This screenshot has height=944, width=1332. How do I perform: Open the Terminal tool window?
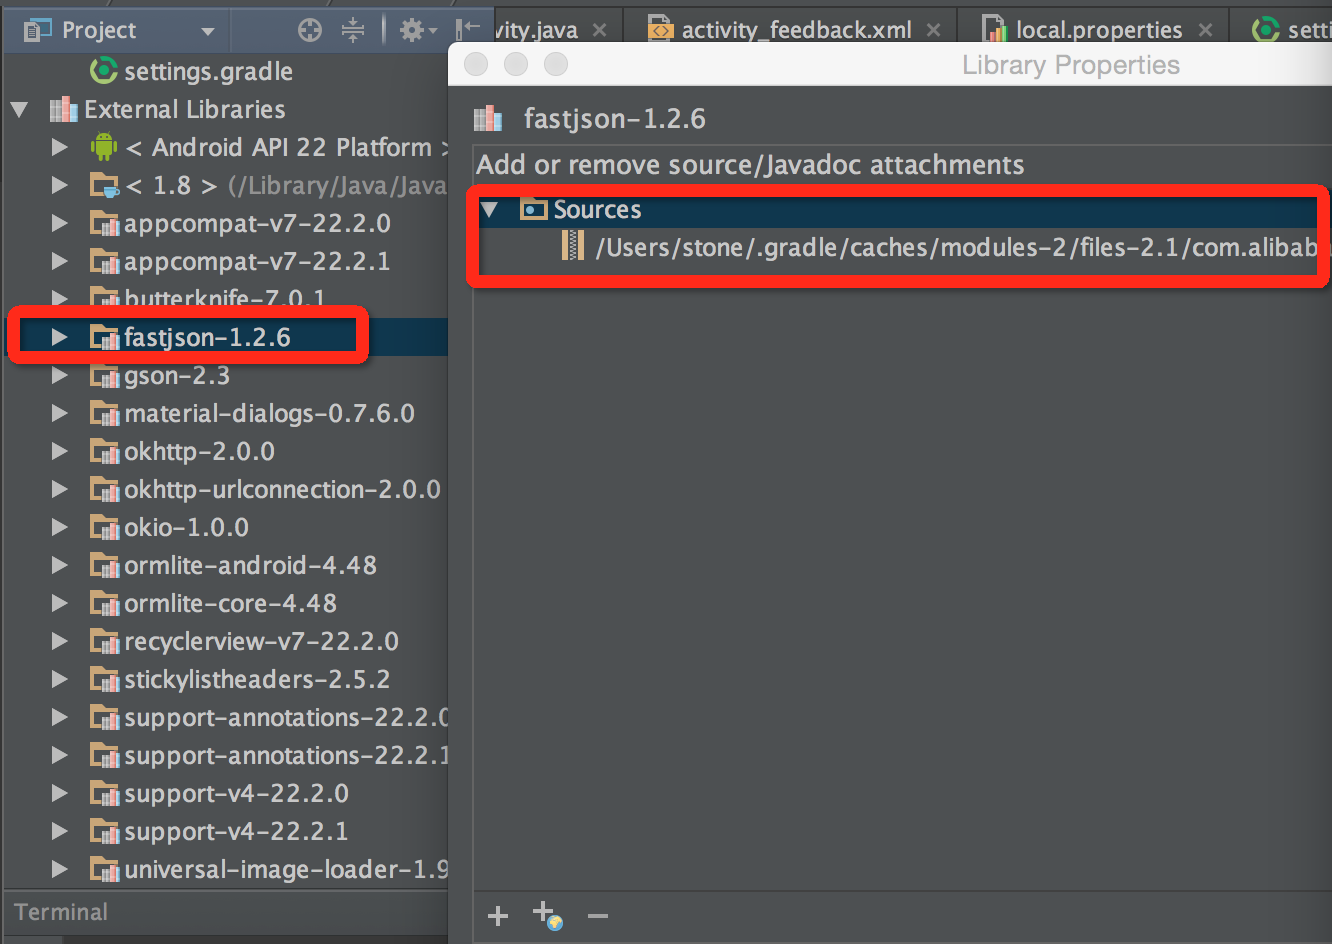pos(60,911)
